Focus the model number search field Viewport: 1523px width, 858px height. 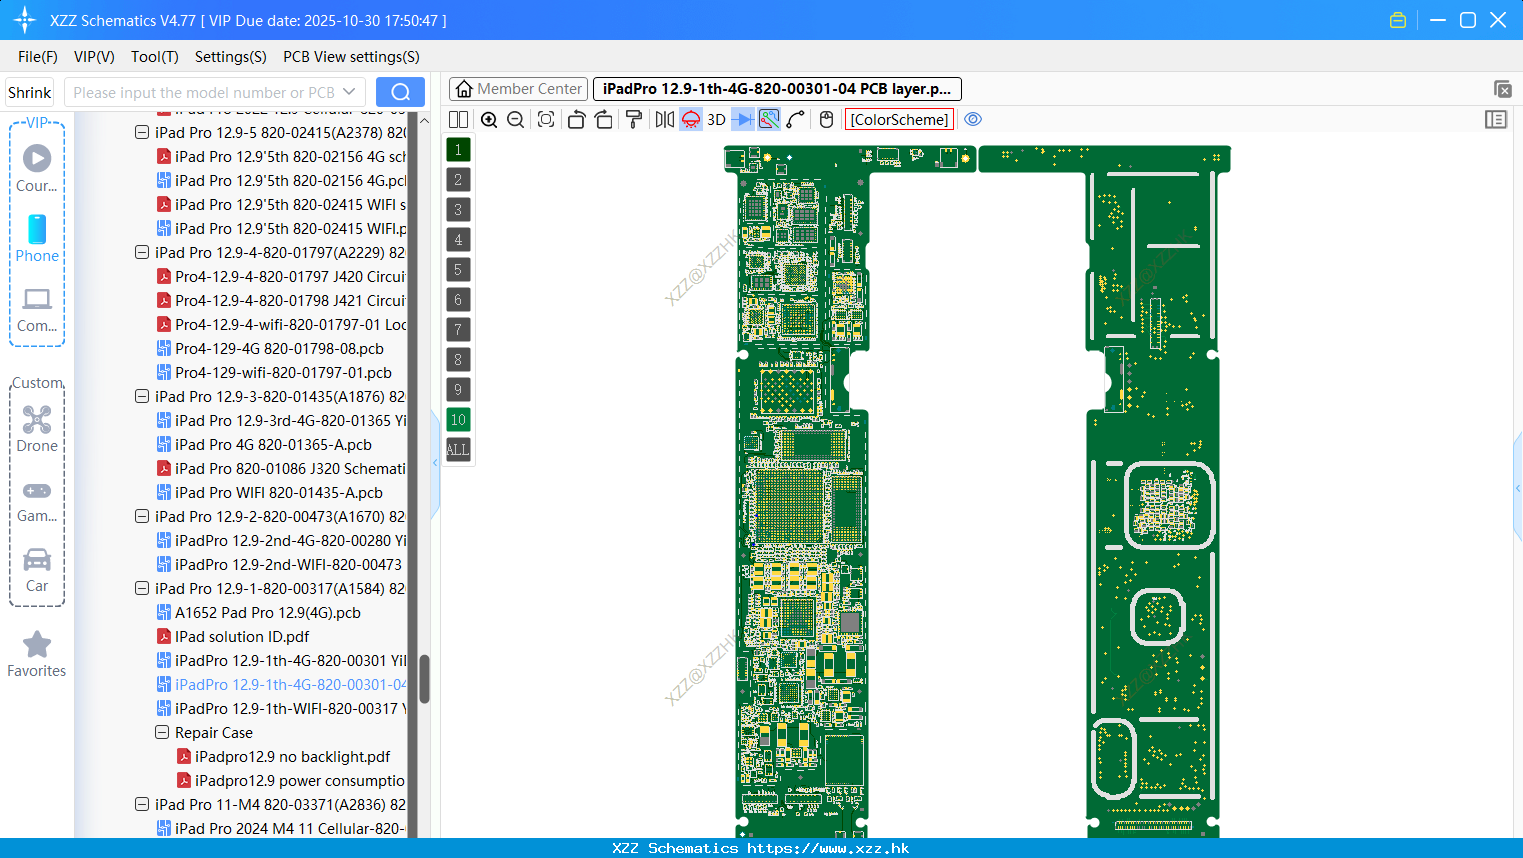pyautogui.click(x=203, y=92)
